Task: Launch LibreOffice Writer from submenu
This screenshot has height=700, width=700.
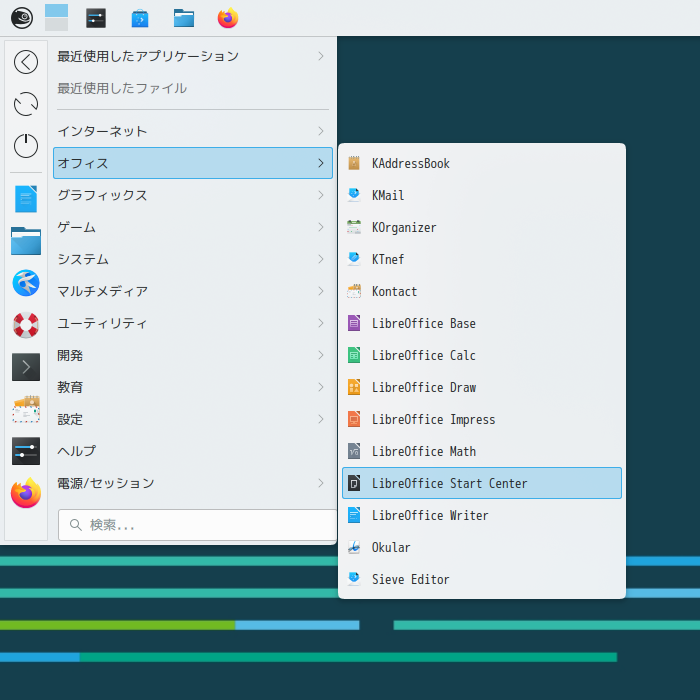Action: 482,515
